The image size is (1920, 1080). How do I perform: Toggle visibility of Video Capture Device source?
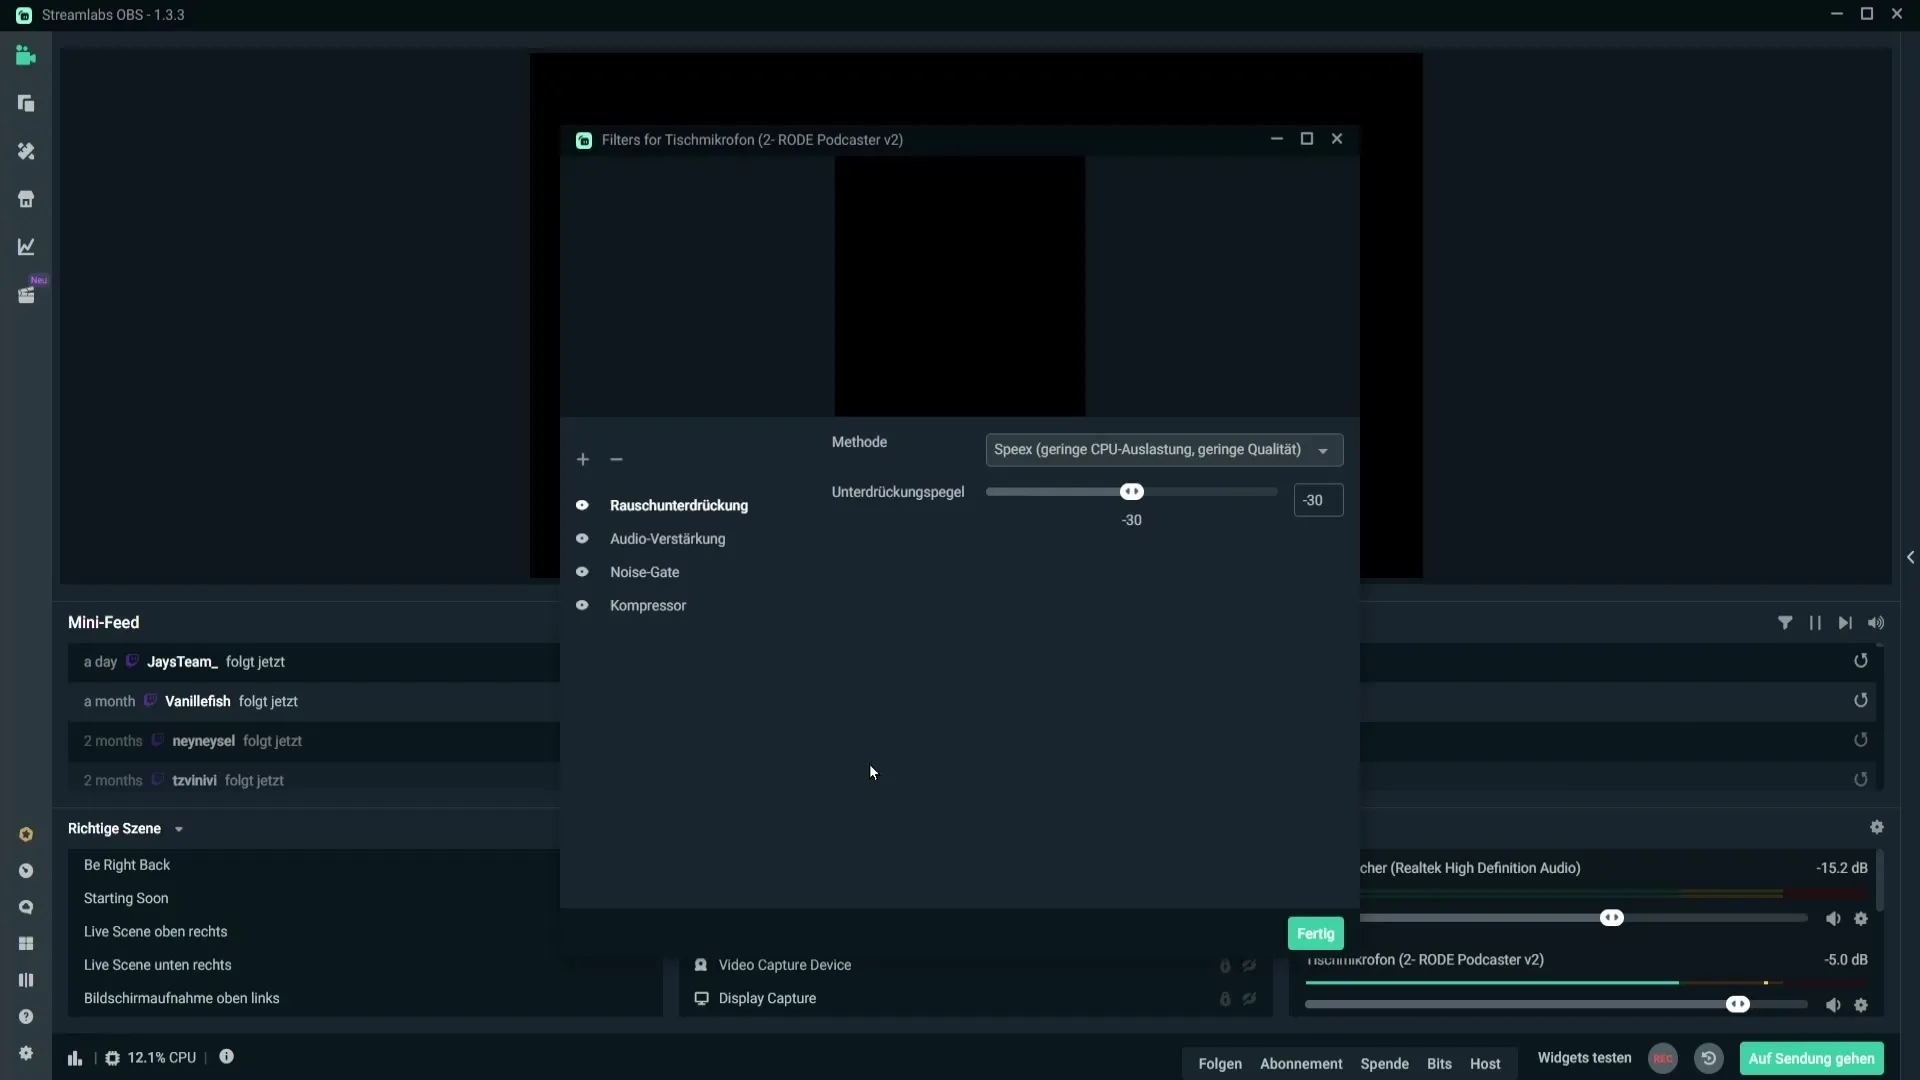point(1250,966)
